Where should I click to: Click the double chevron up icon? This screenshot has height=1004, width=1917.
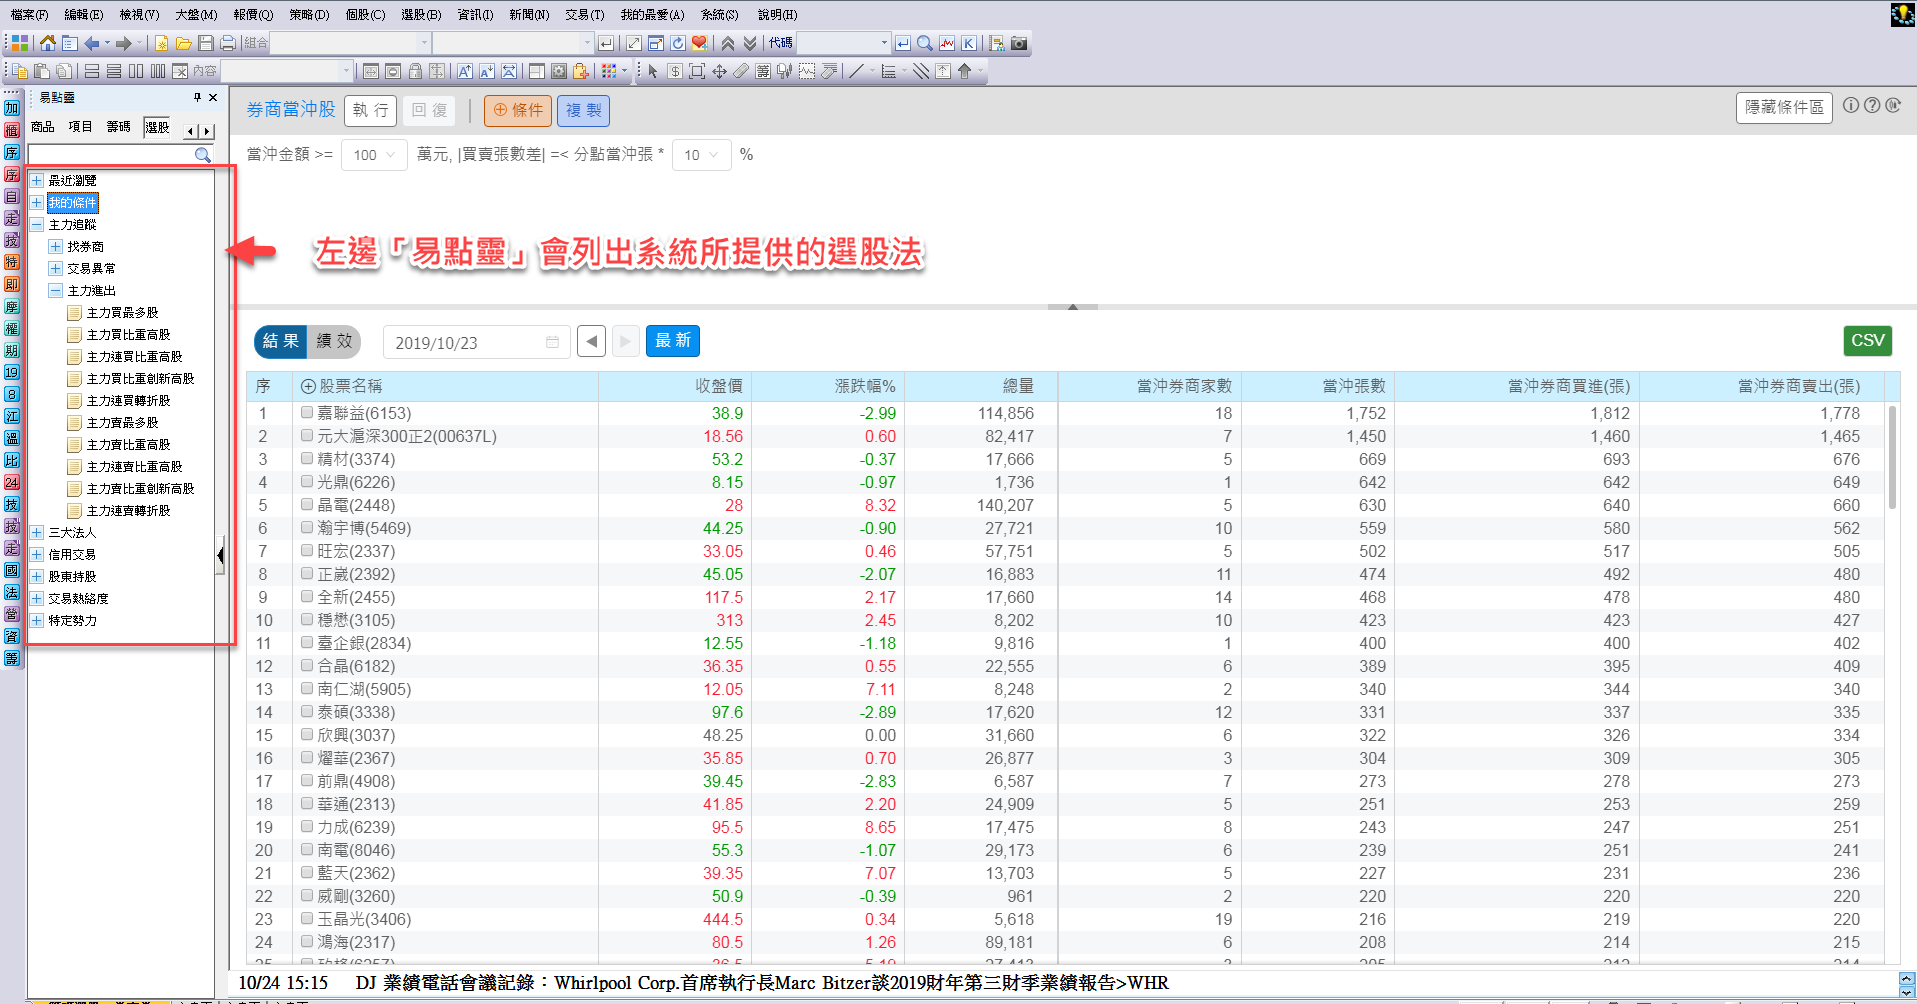pos(728,43)
